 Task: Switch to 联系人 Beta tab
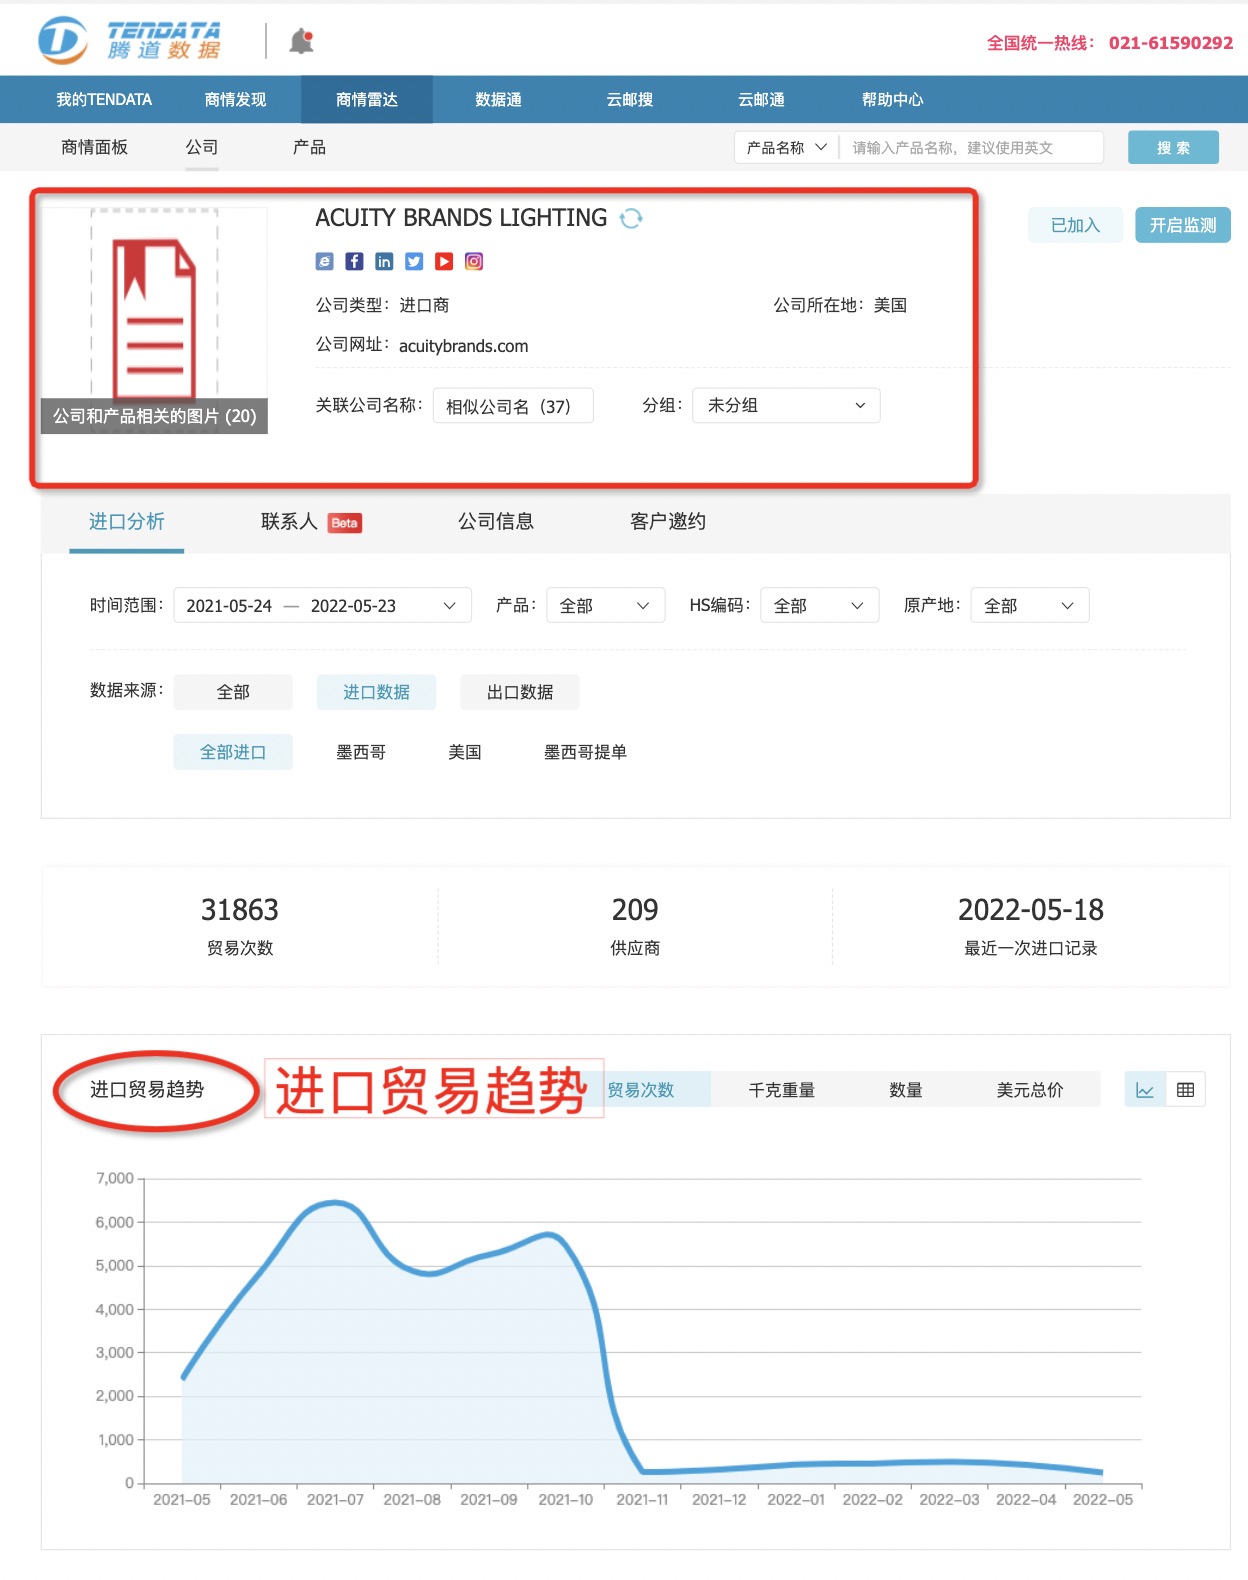point(311,521)
